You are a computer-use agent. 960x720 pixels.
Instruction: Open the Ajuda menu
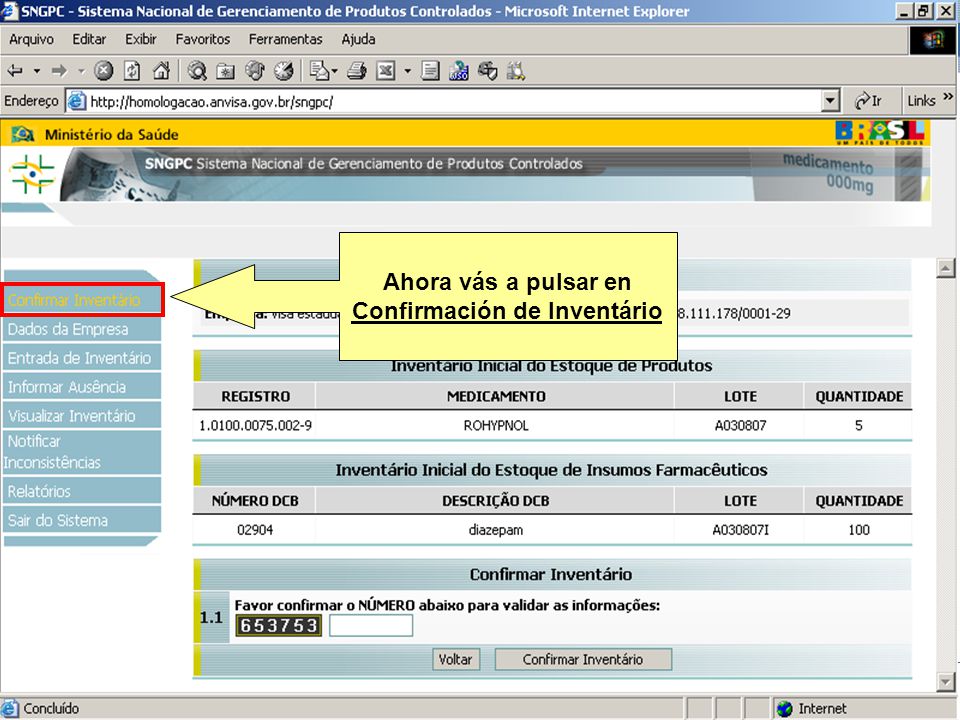point(358,39)
